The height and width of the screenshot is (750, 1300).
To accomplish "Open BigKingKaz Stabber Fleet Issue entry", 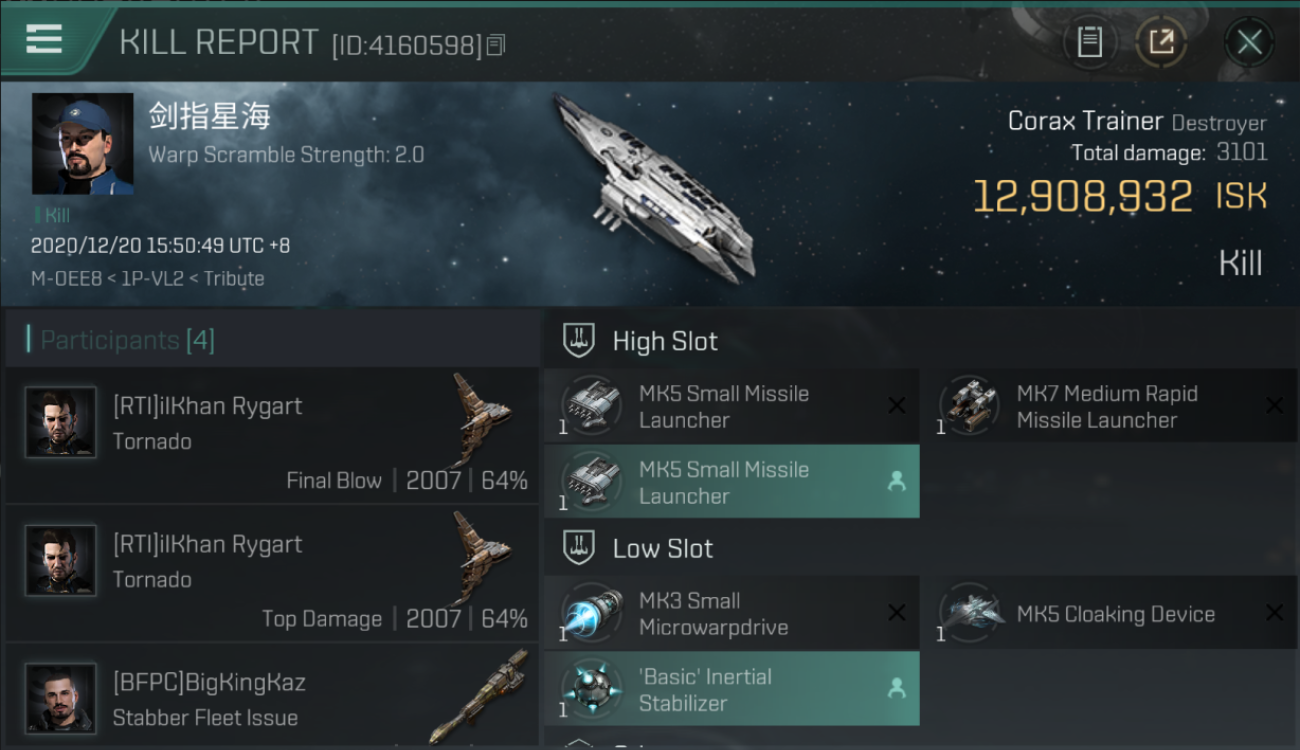I will [272, 697].
